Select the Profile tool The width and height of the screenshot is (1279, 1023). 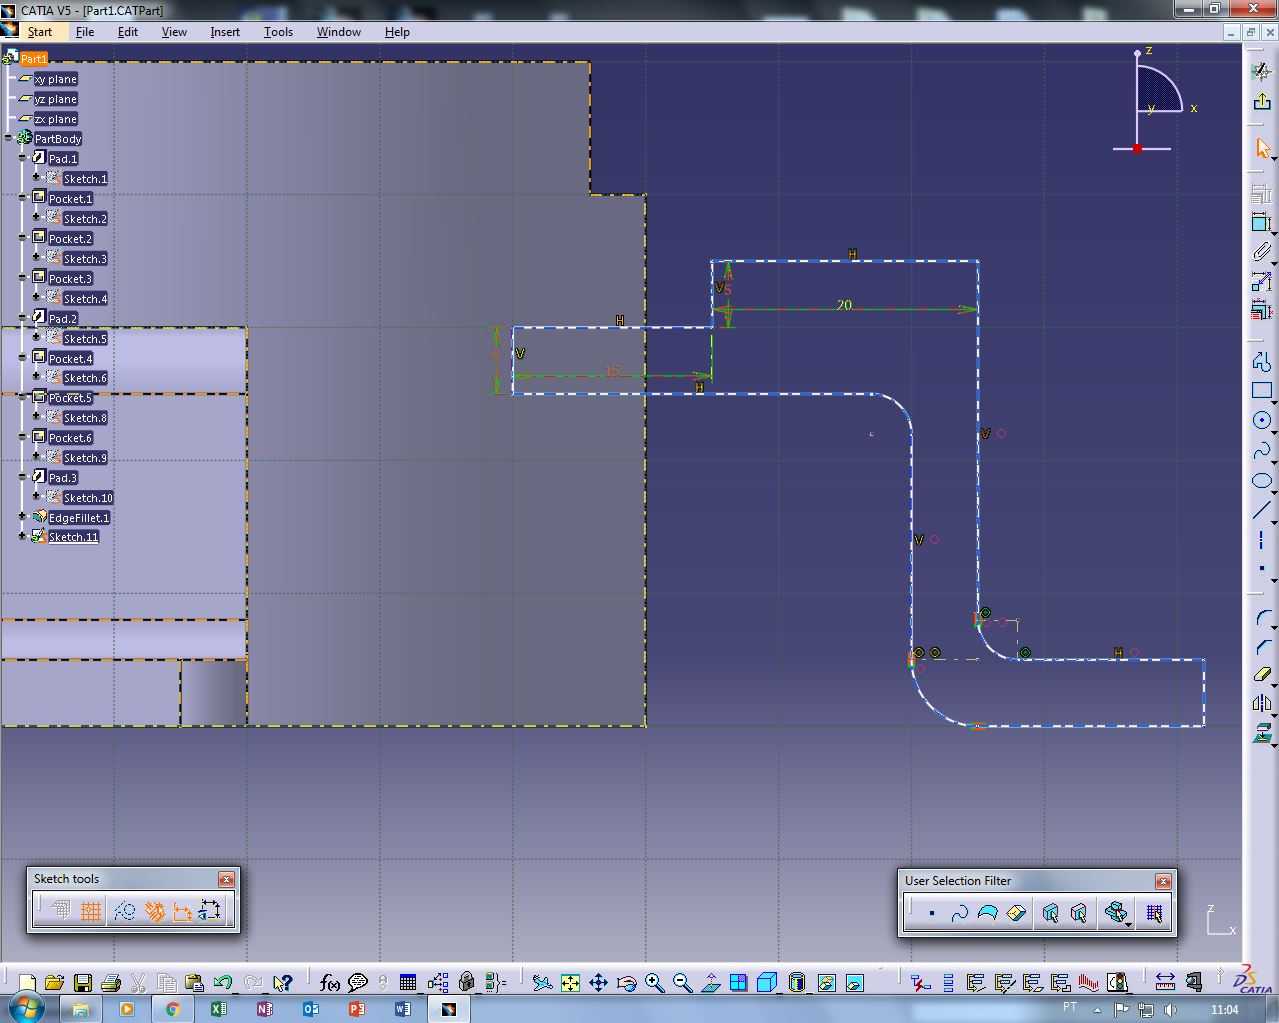point(1262,362)
